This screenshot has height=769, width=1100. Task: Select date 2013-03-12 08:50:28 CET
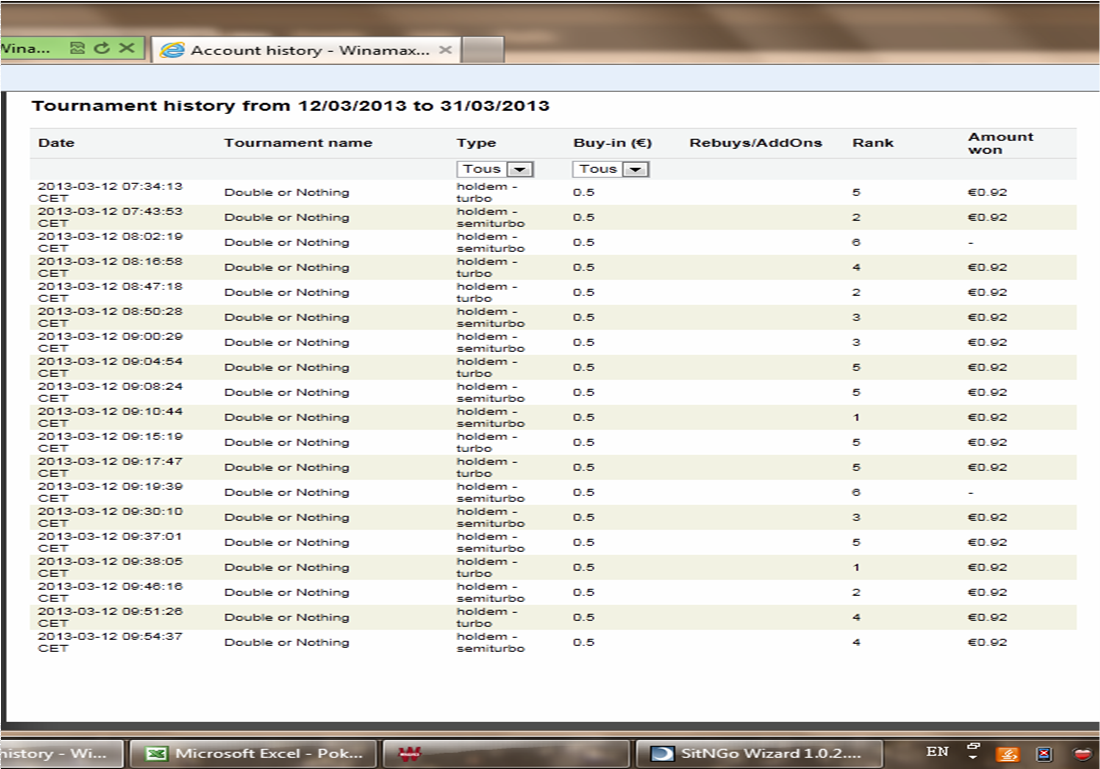[x=110, y=317]
